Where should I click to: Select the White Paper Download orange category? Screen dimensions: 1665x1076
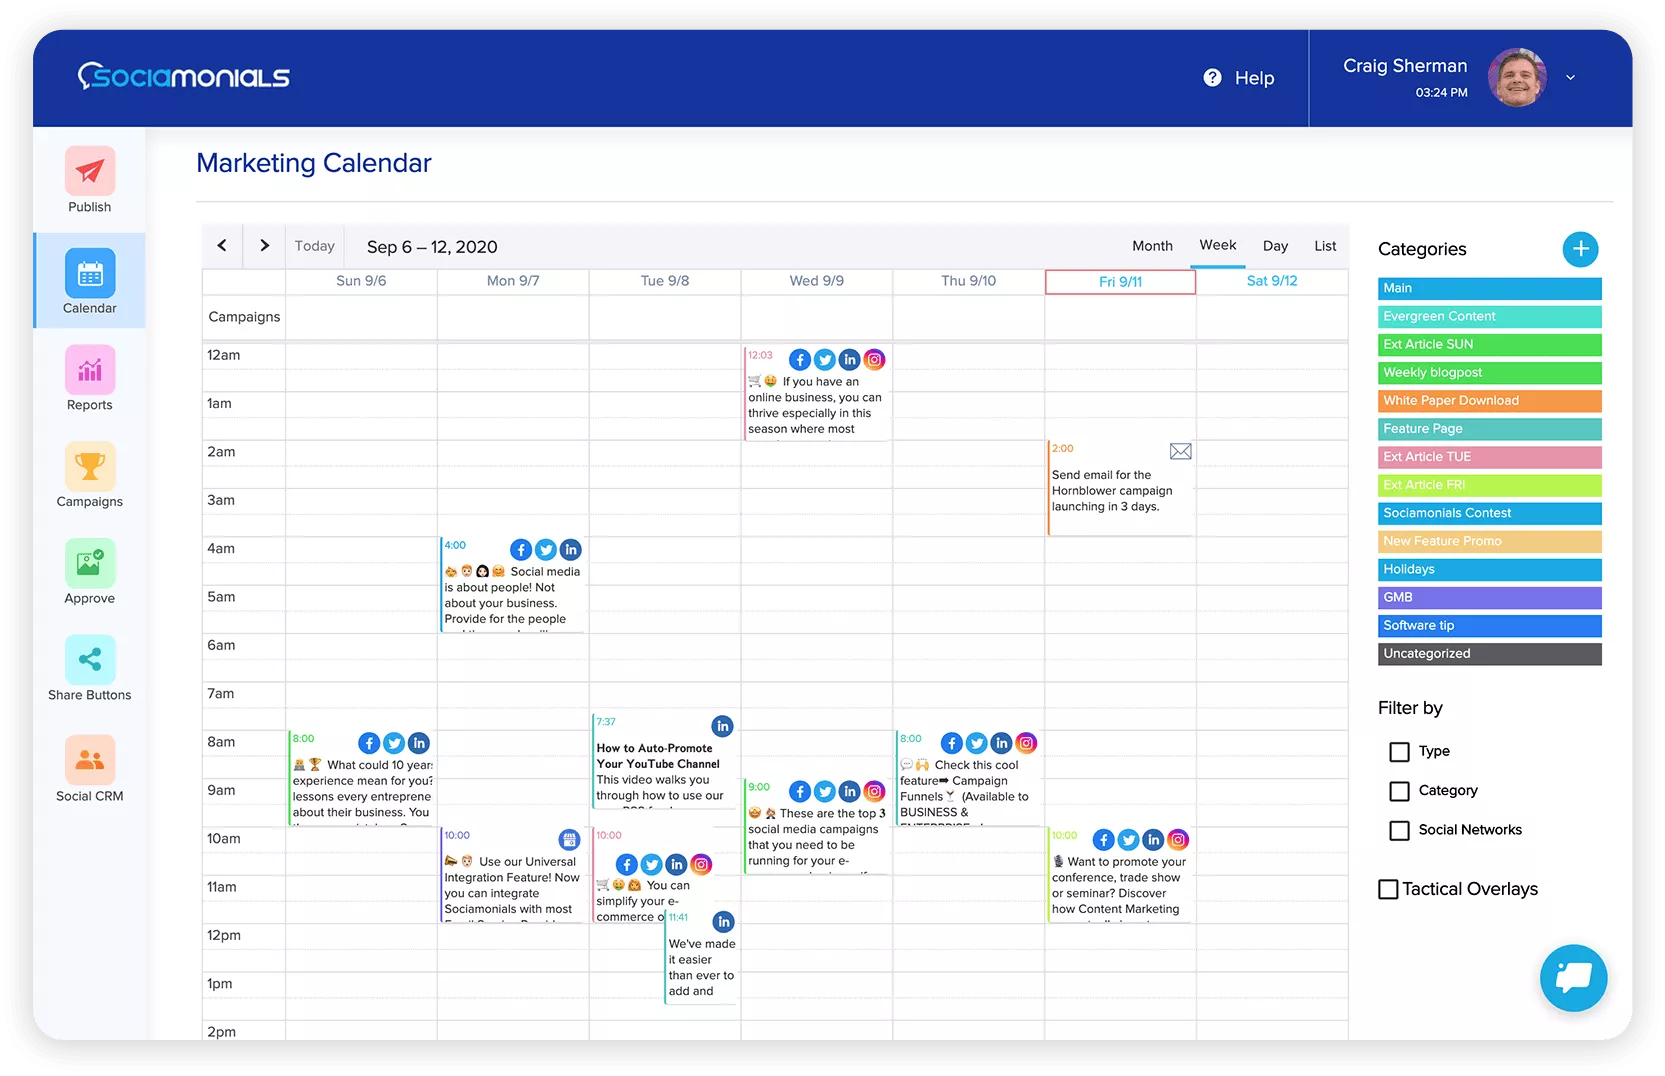point(1489,401)
